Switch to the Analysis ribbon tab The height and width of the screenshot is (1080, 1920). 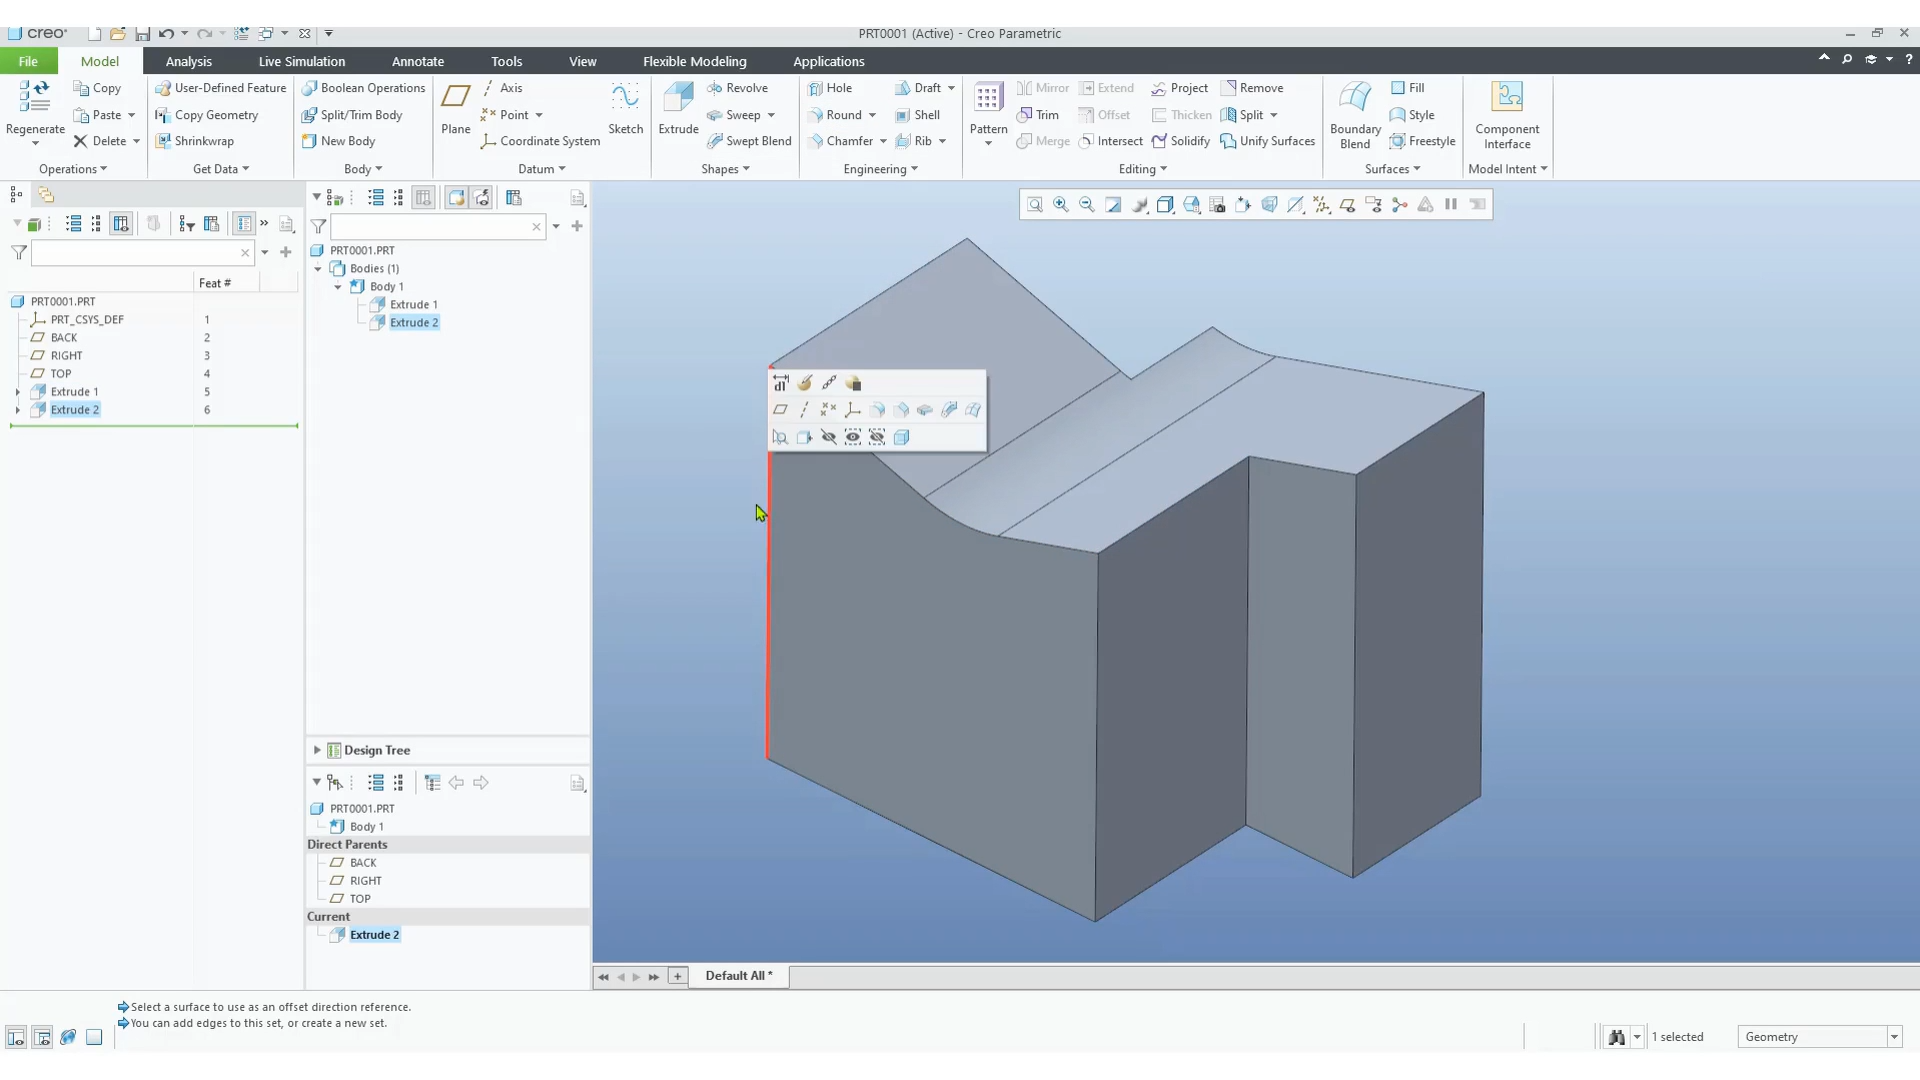pos(188,61)
